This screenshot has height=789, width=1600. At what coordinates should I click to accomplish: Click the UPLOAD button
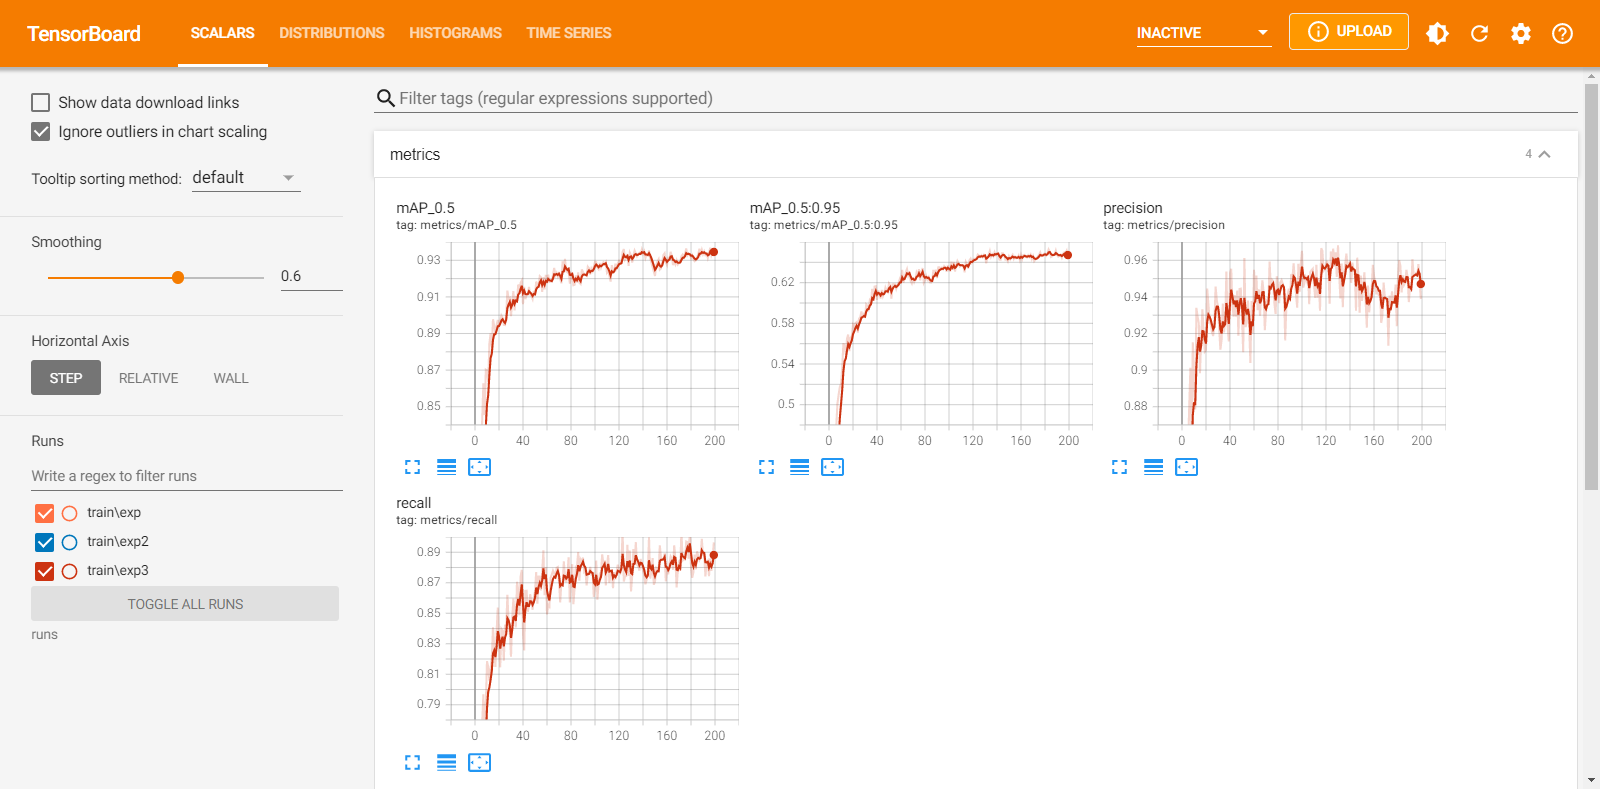(1348, 31)
